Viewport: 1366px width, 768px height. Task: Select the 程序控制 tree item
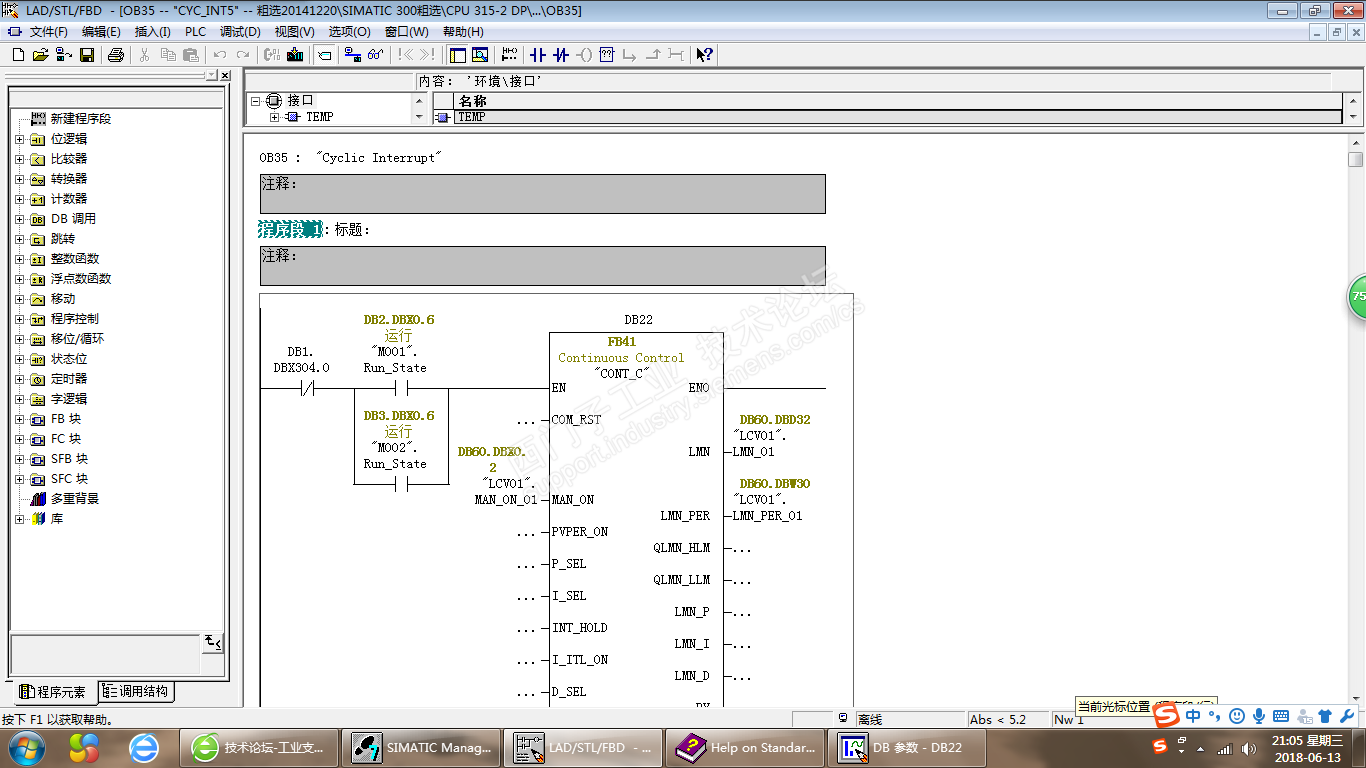75,319
